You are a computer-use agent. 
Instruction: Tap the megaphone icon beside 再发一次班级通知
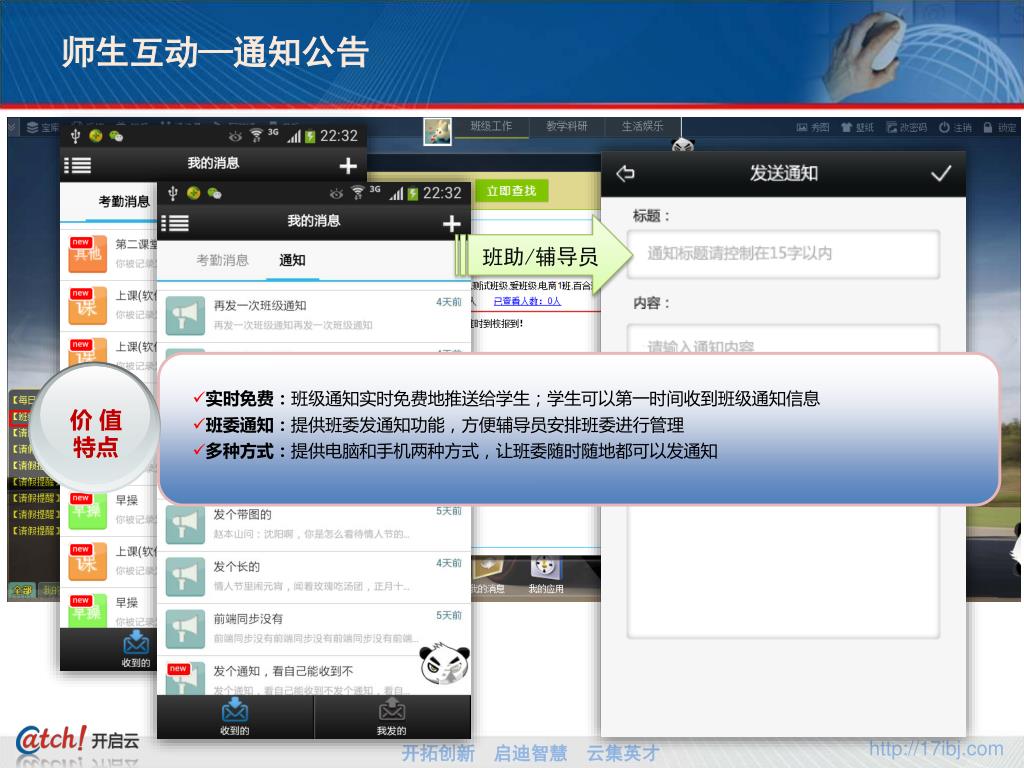click(185, 315)
